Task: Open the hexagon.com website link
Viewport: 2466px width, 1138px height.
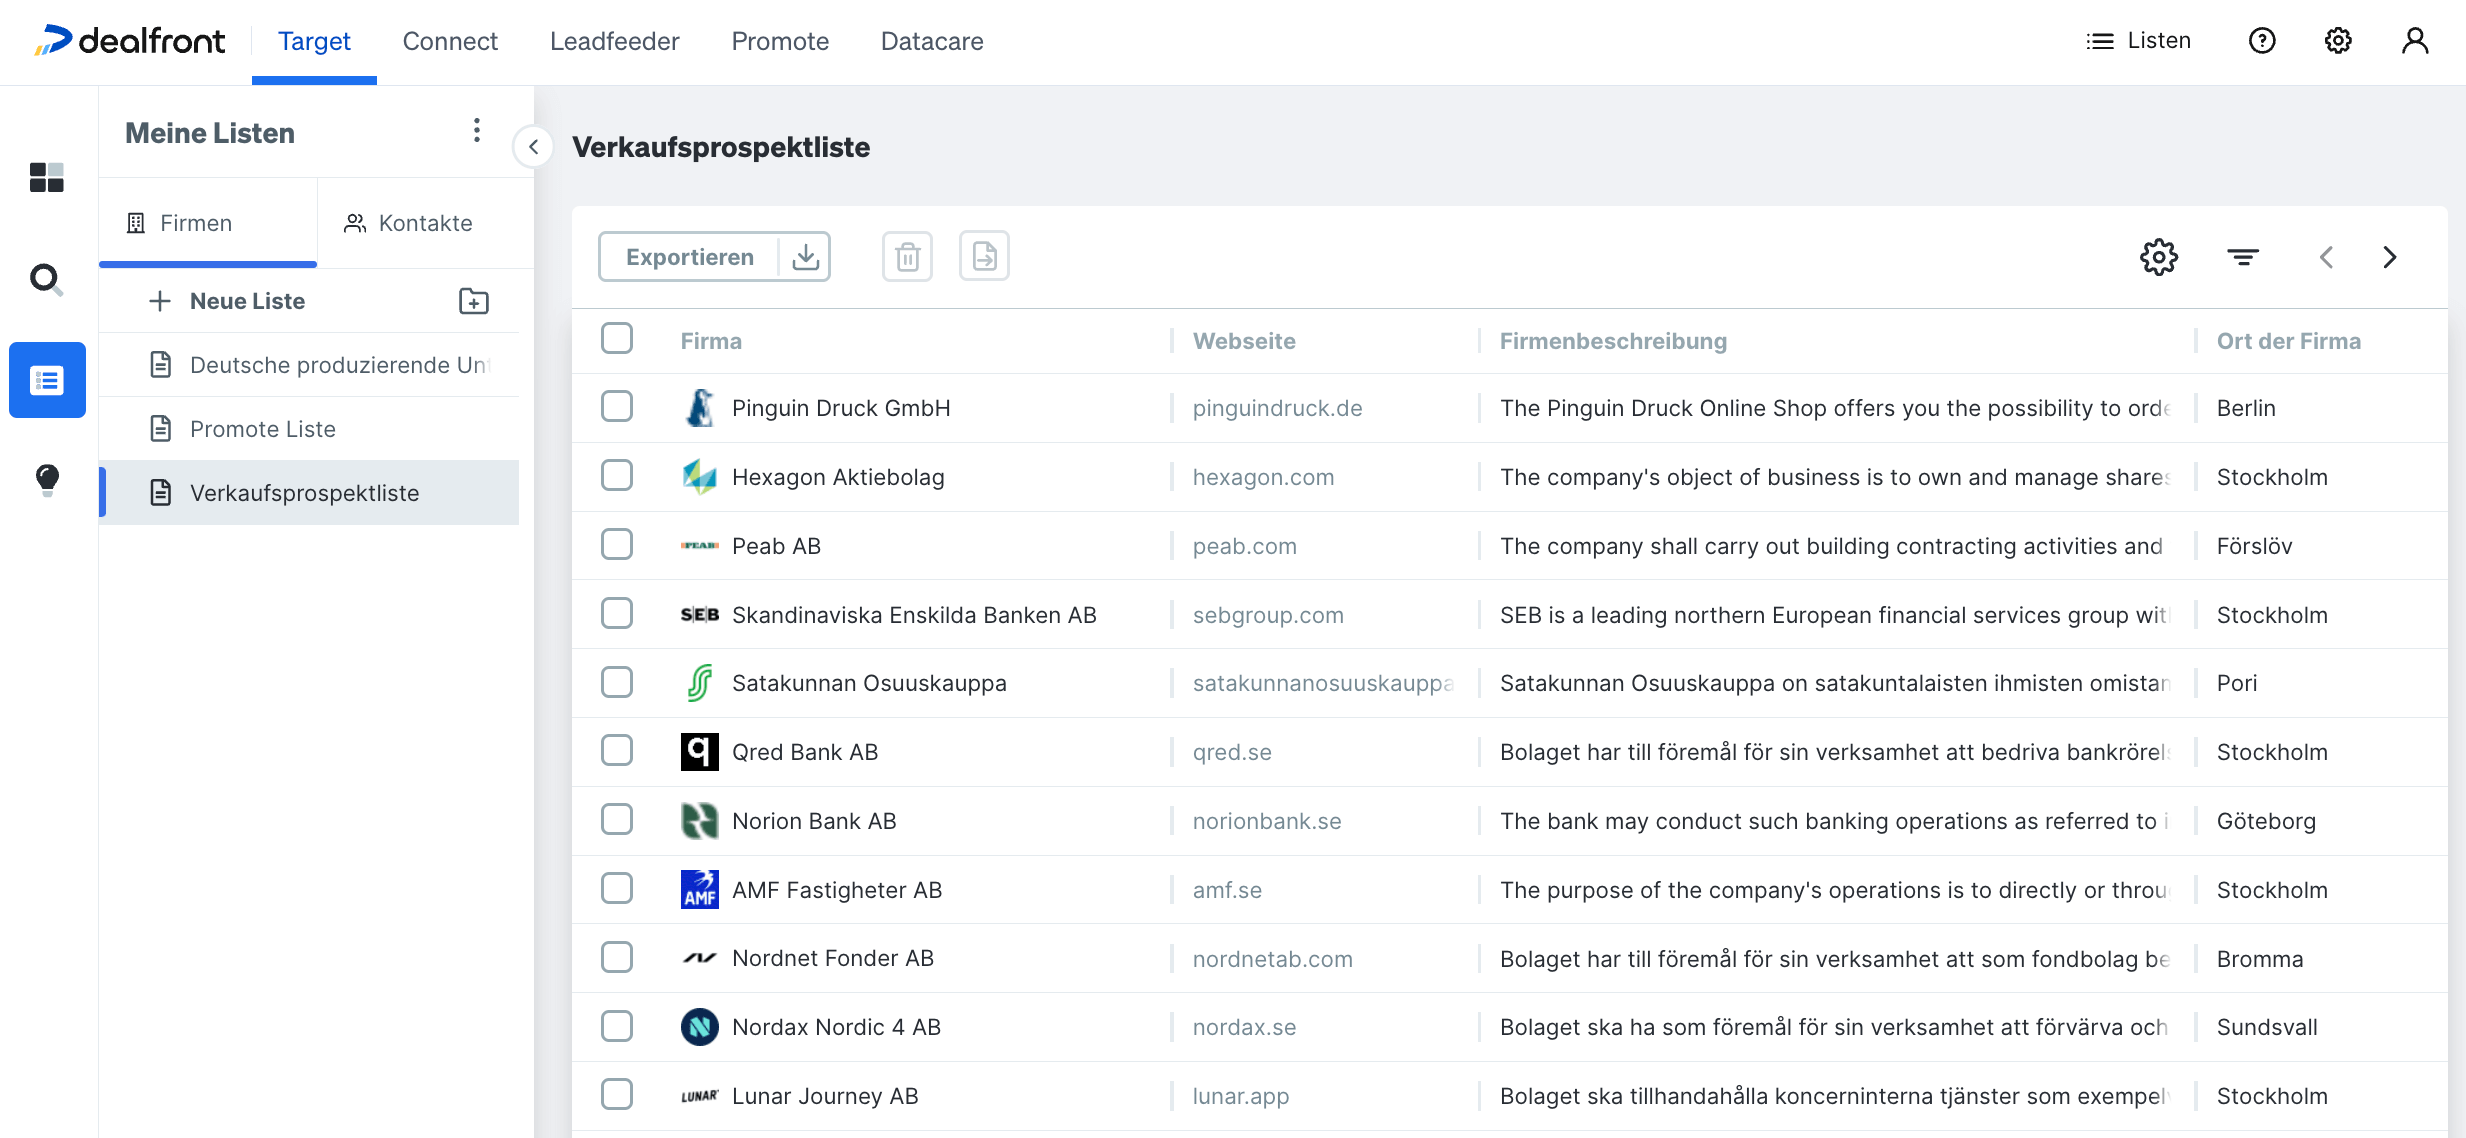Action: coord(1263,477)
